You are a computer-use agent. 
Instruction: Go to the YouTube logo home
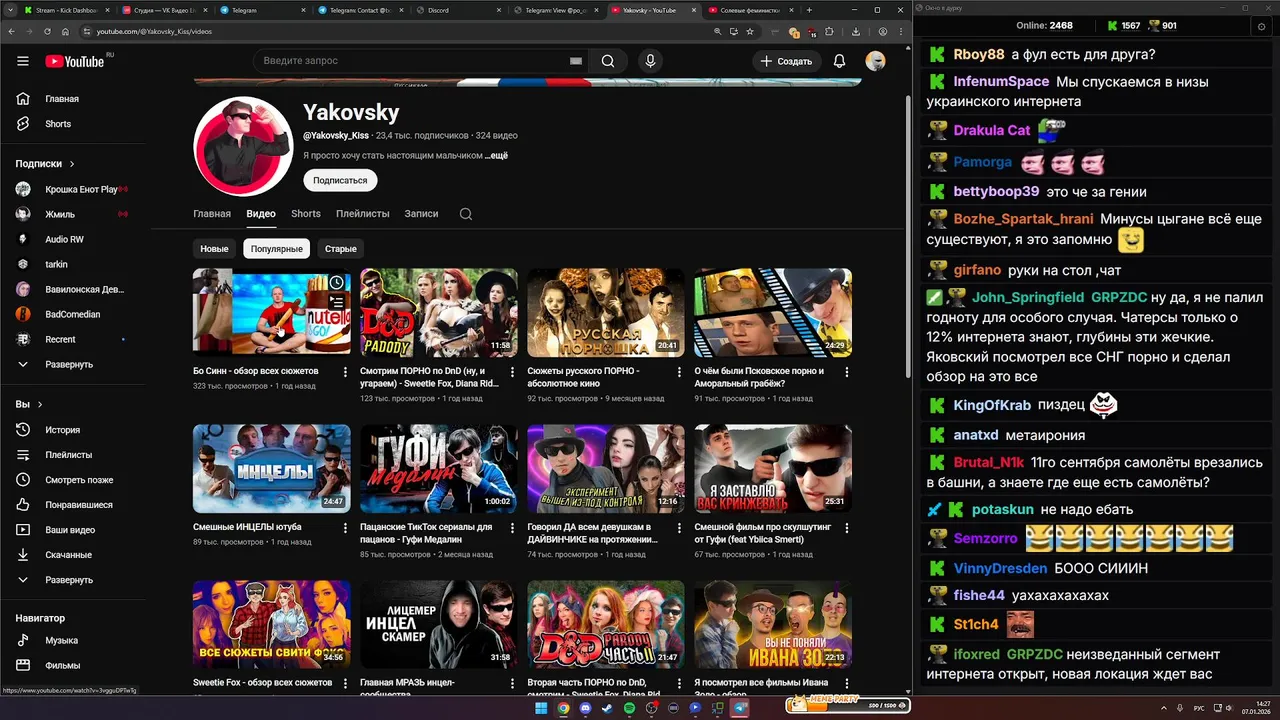[x=75, y=61]
